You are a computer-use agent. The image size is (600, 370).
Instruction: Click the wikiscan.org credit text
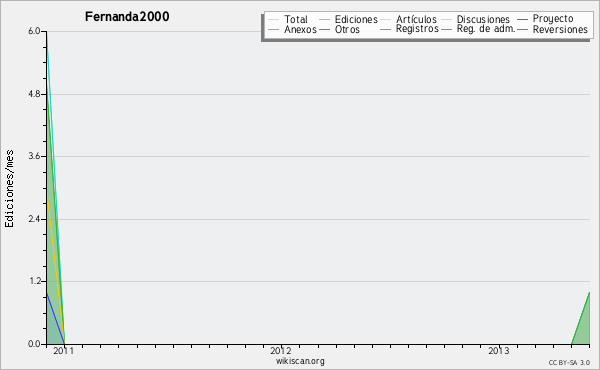300,361
